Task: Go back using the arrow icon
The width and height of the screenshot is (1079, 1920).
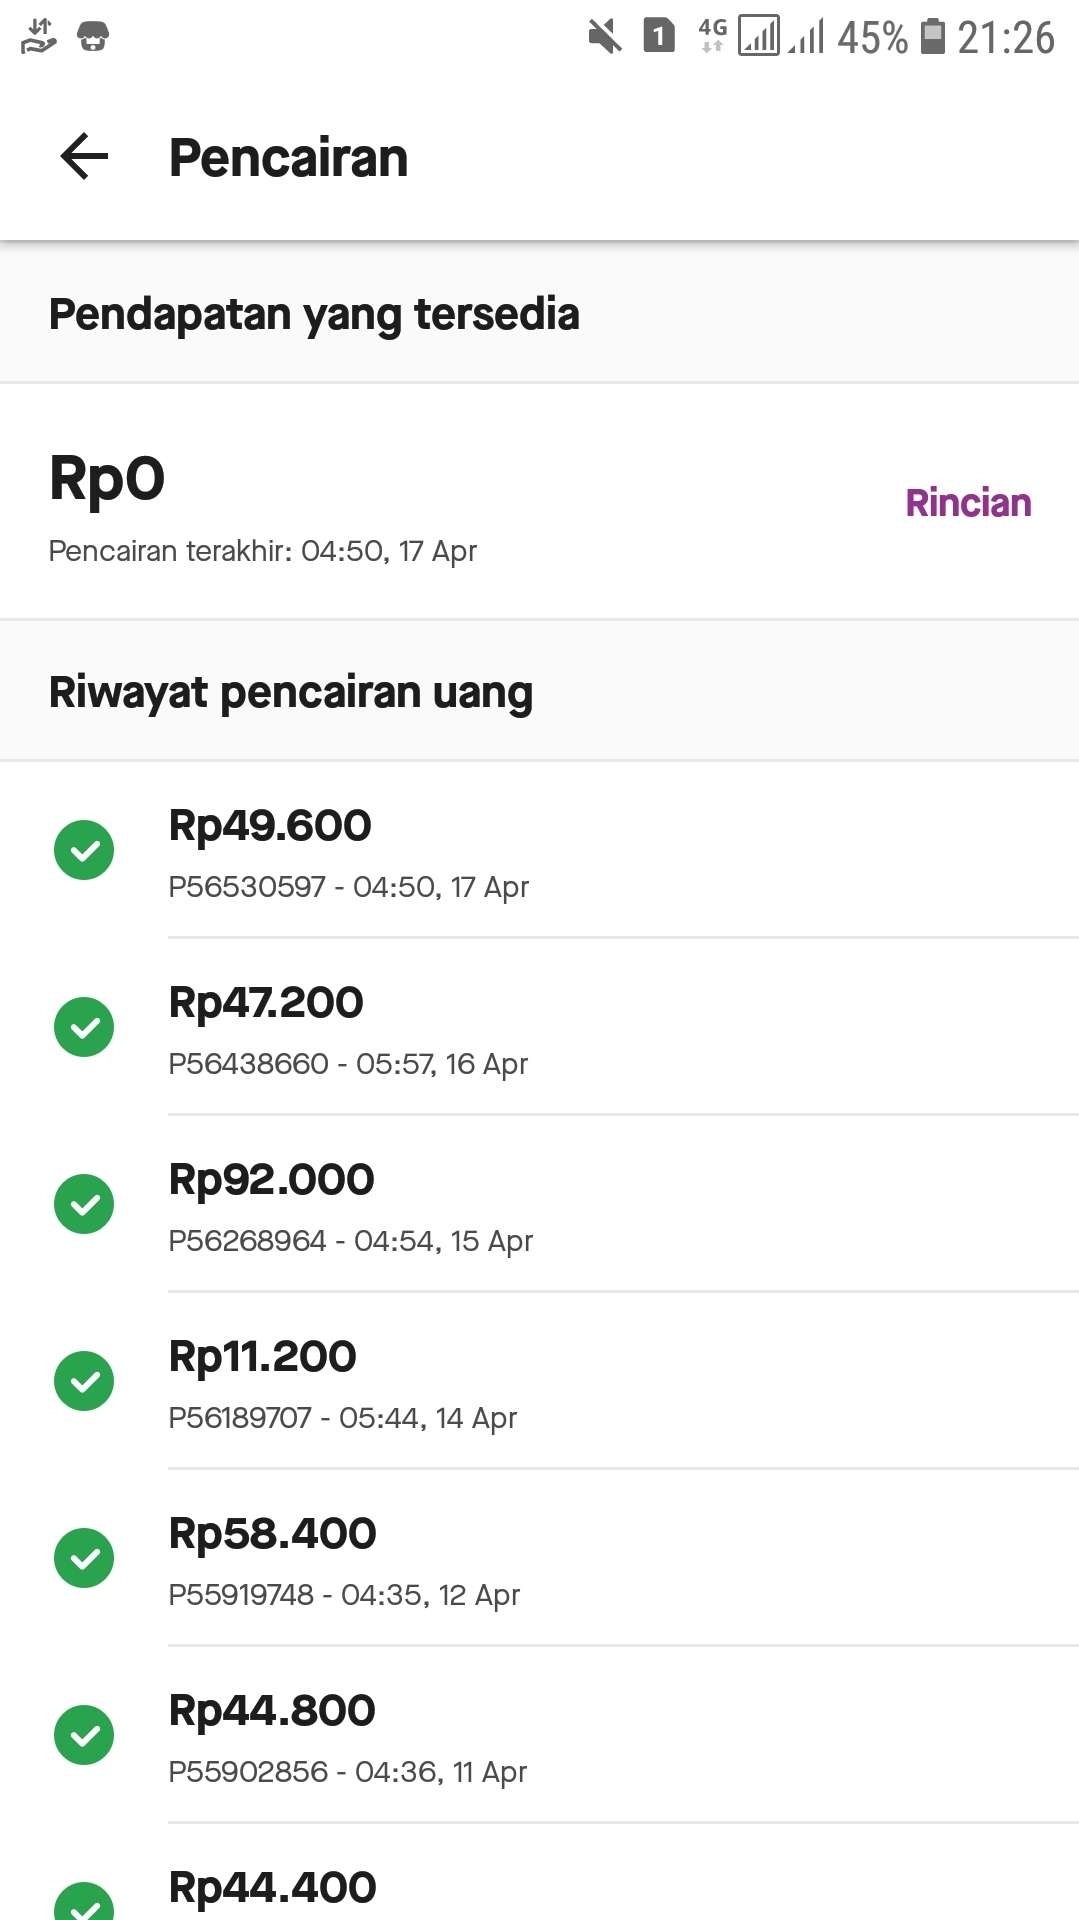Action: (84, 157)
